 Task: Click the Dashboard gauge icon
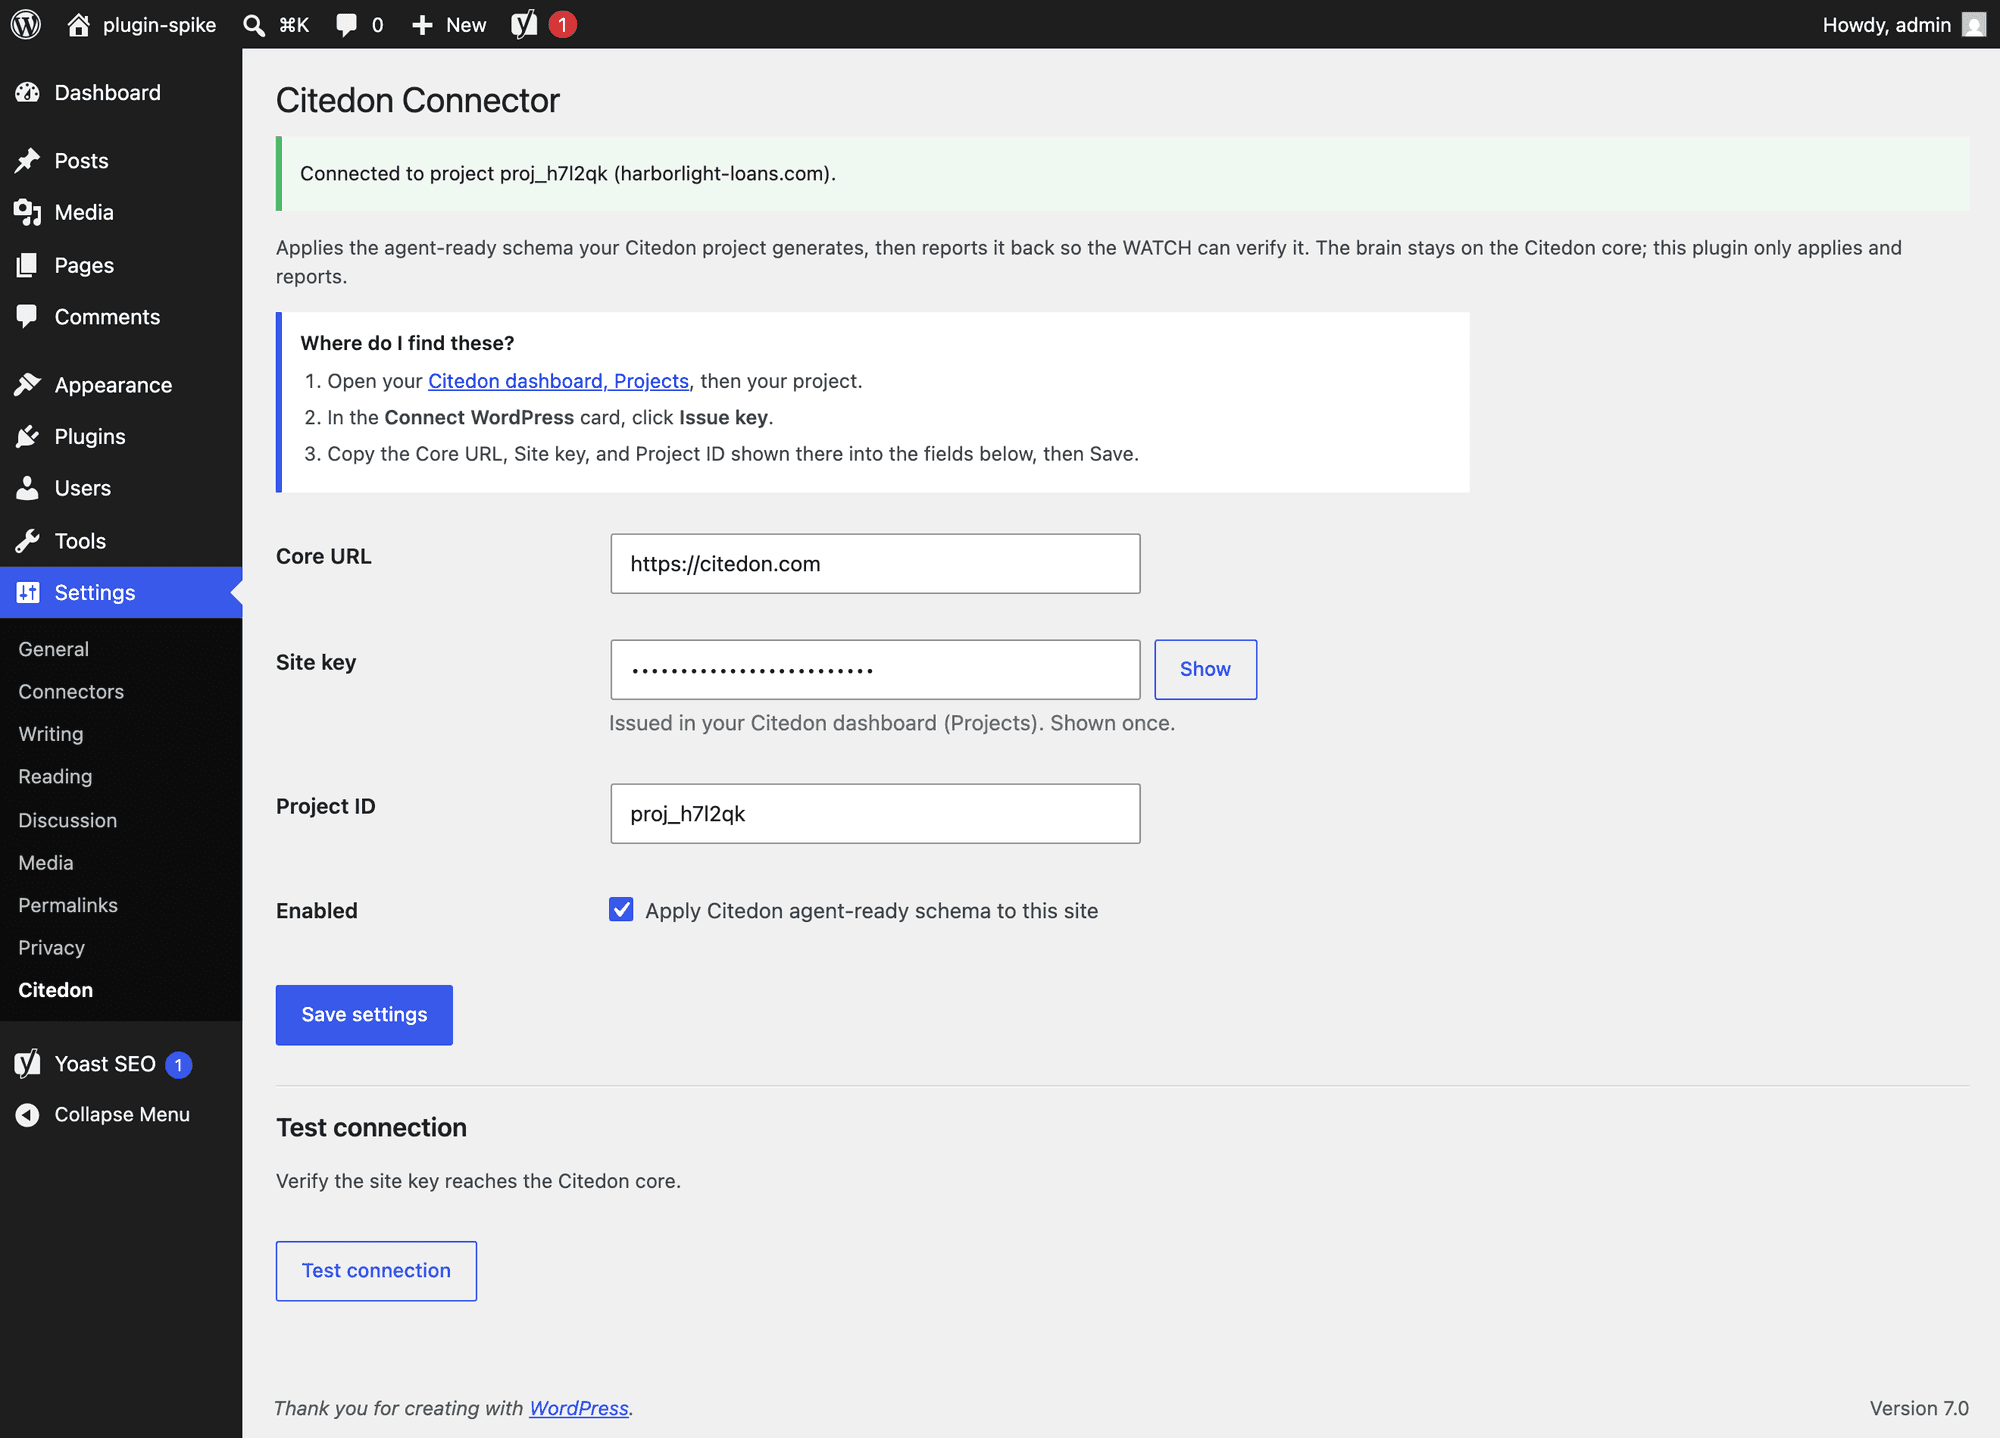(x=27, y=93)
